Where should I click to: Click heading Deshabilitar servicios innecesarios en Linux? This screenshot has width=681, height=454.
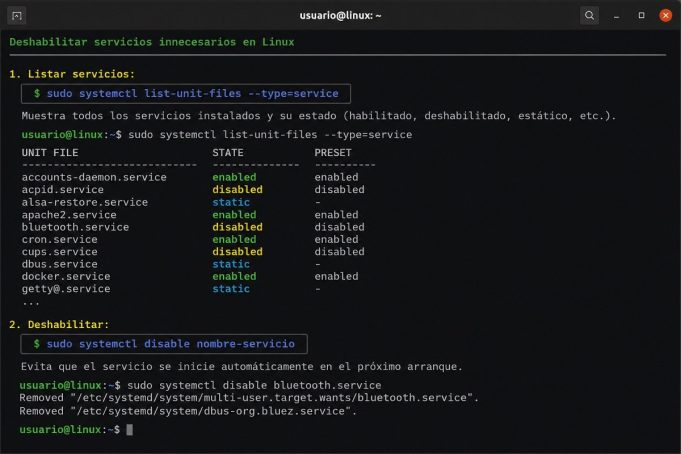(x=152, y=42)
